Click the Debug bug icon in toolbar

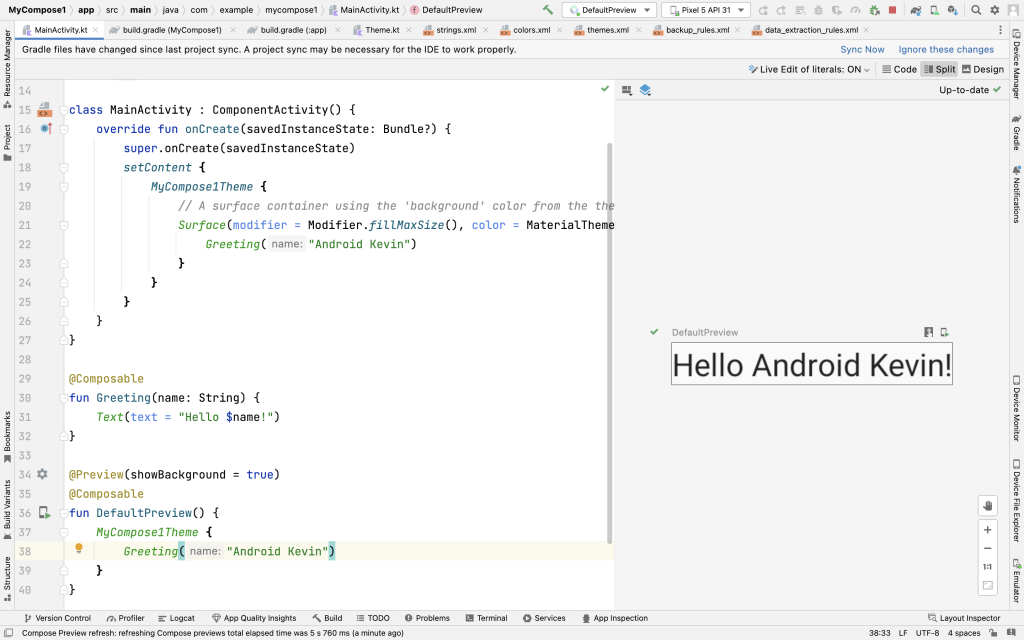point(818,10)
